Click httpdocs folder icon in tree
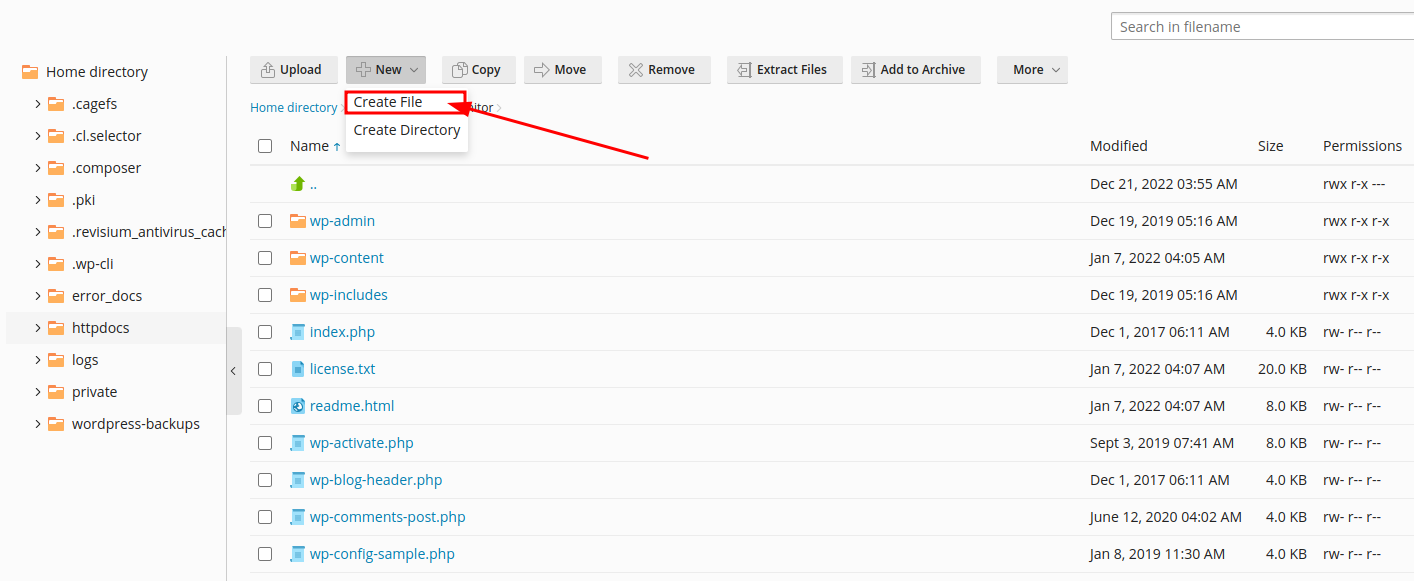Image resolution: width=1414 pixels, height=581 pixels. point(56,328)
